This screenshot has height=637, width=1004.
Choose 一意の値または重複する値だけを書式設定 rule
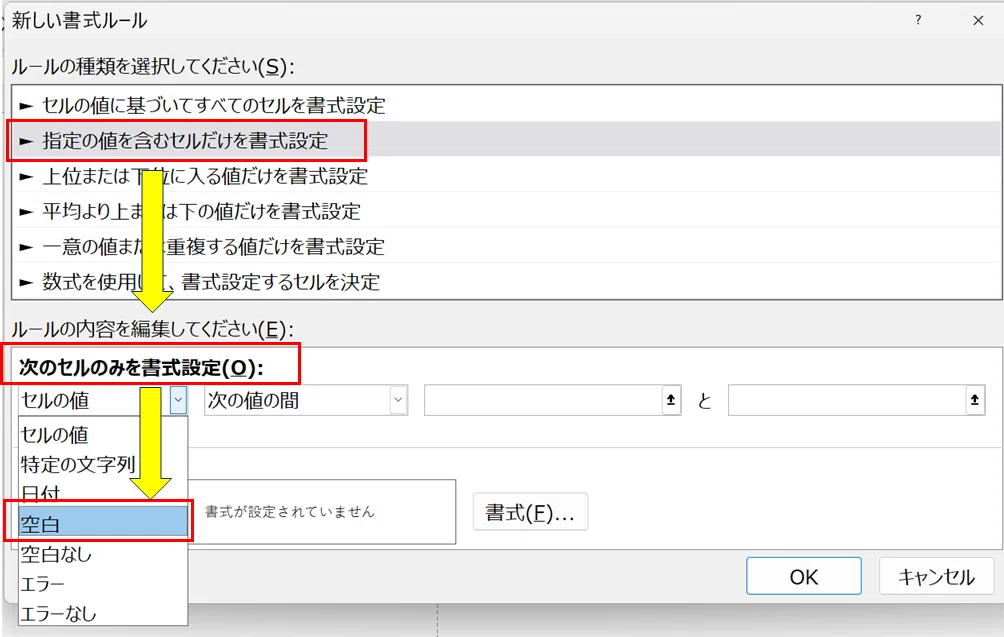click(x=506, y=246)
